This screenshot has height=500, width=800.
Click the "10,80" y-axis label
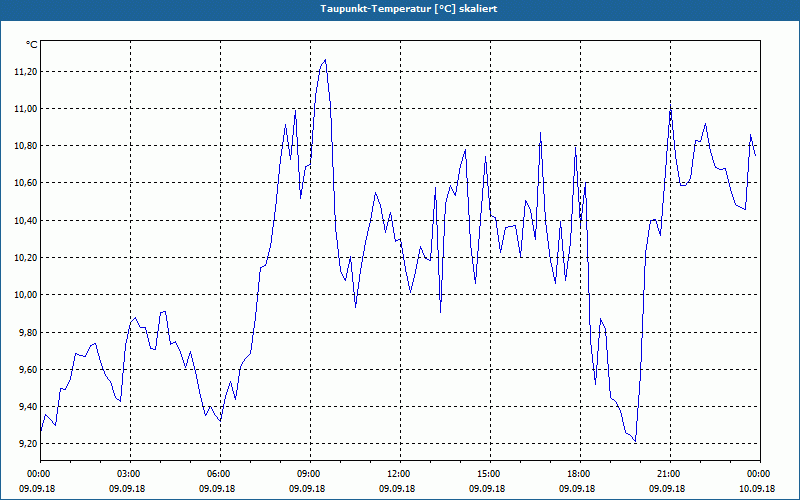[26, 146]
